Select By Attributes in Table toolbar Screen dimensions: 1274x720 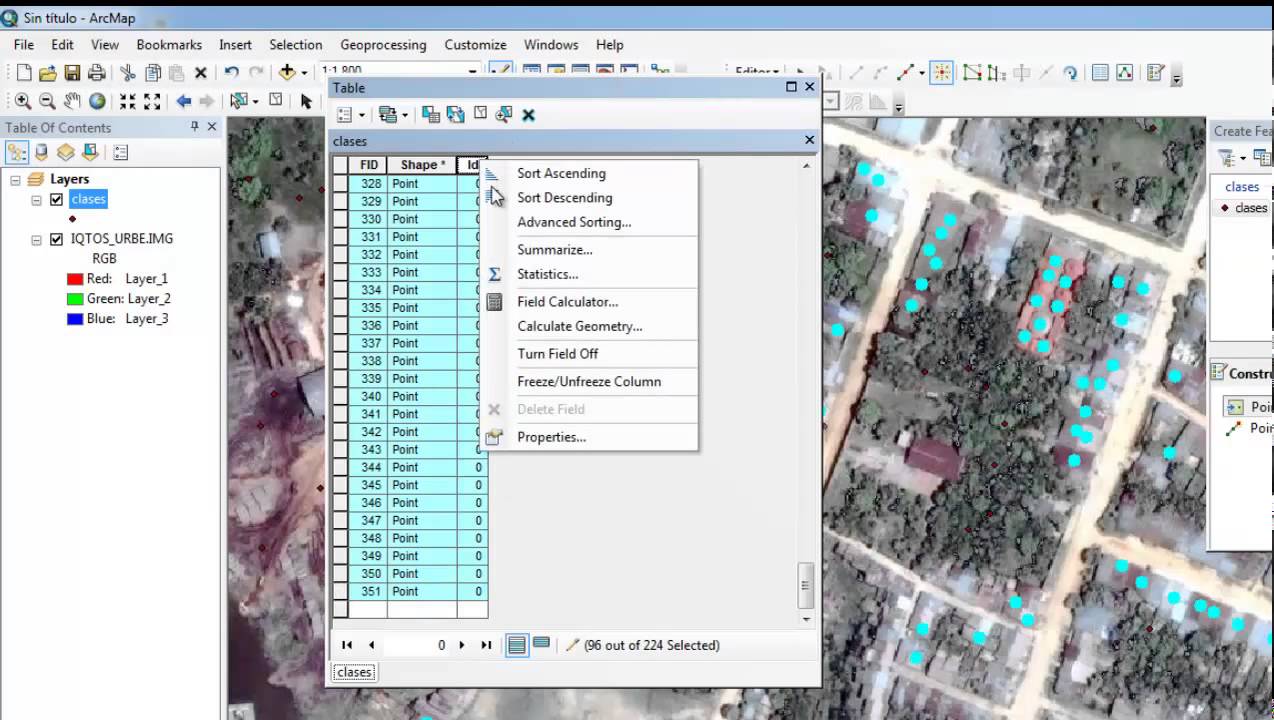[431, 115]
